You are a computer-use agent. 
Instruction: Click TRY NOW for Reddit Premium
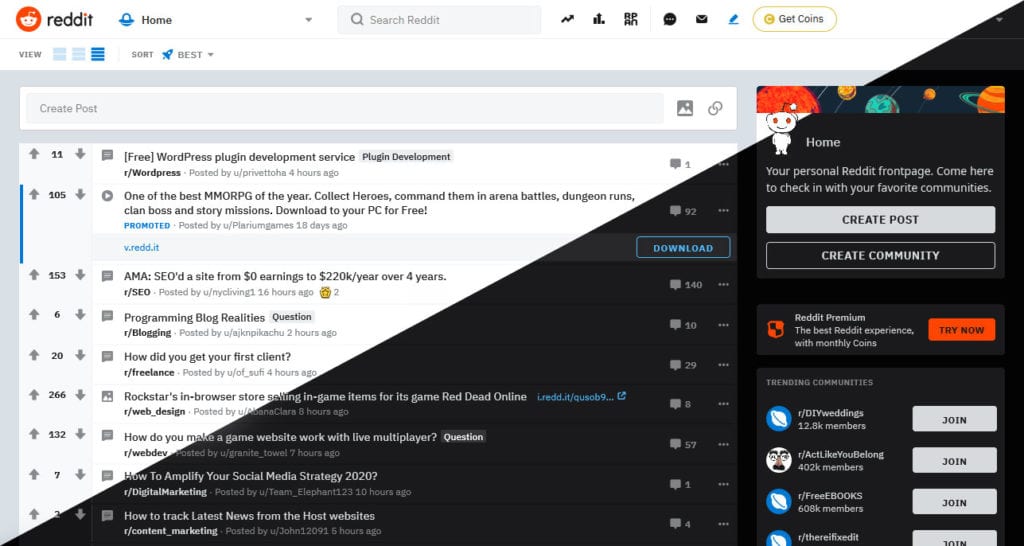961,330
